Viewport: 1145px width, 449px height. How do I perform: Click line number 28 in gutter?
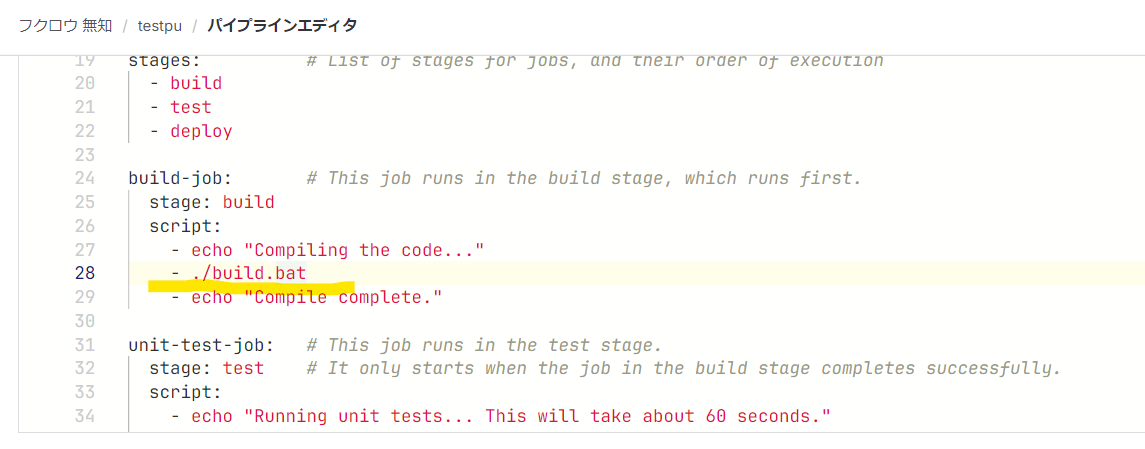pyautogui.click(x=85, y=273)
